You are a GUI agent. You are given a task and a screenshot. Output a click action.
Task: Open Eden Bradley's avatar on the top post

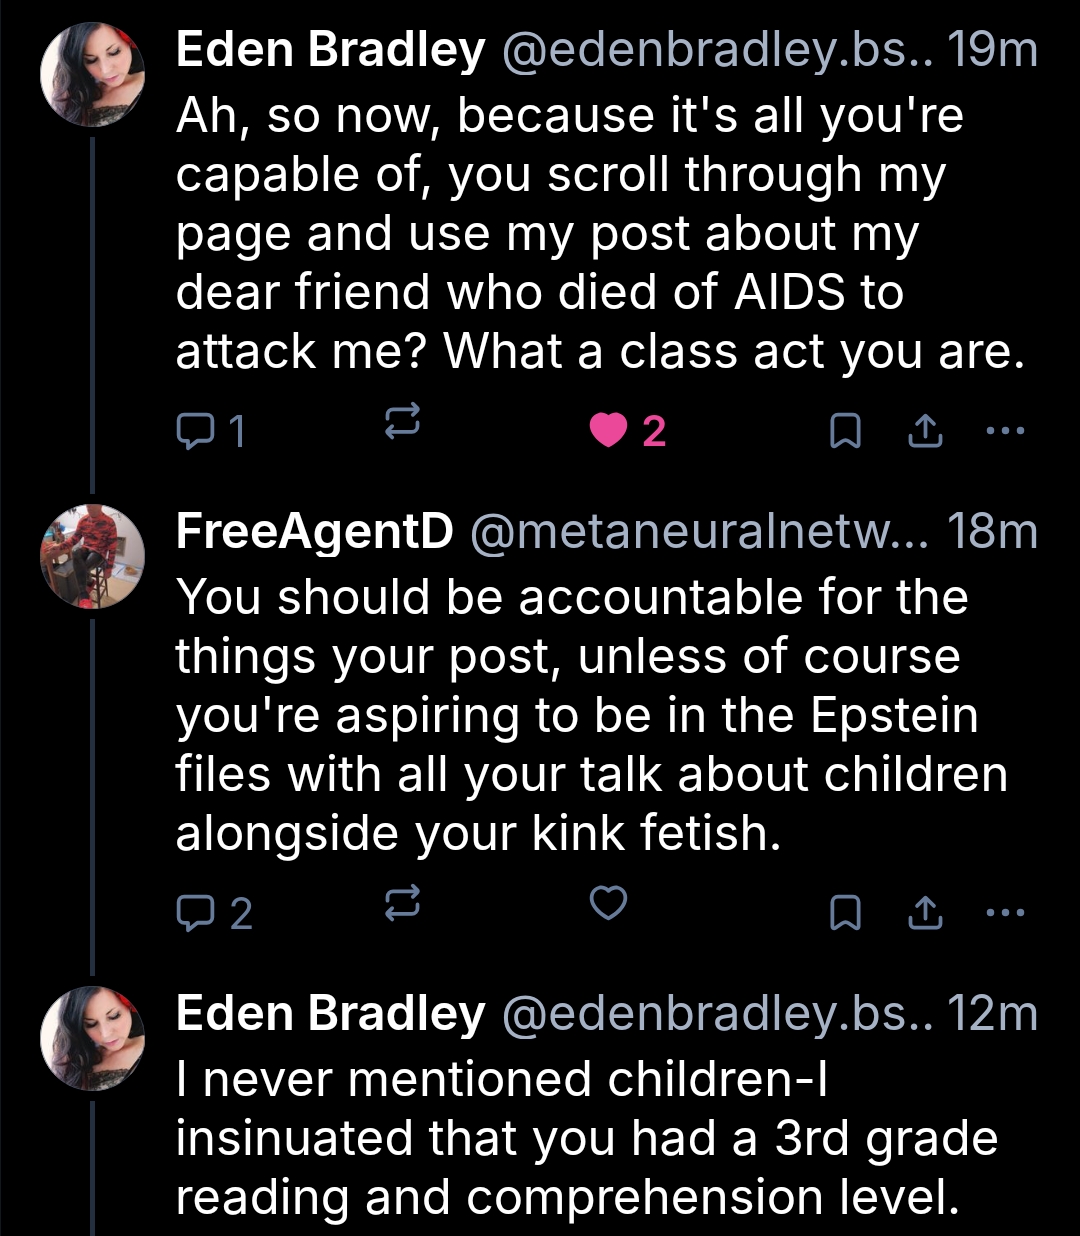tap(92, 75)
